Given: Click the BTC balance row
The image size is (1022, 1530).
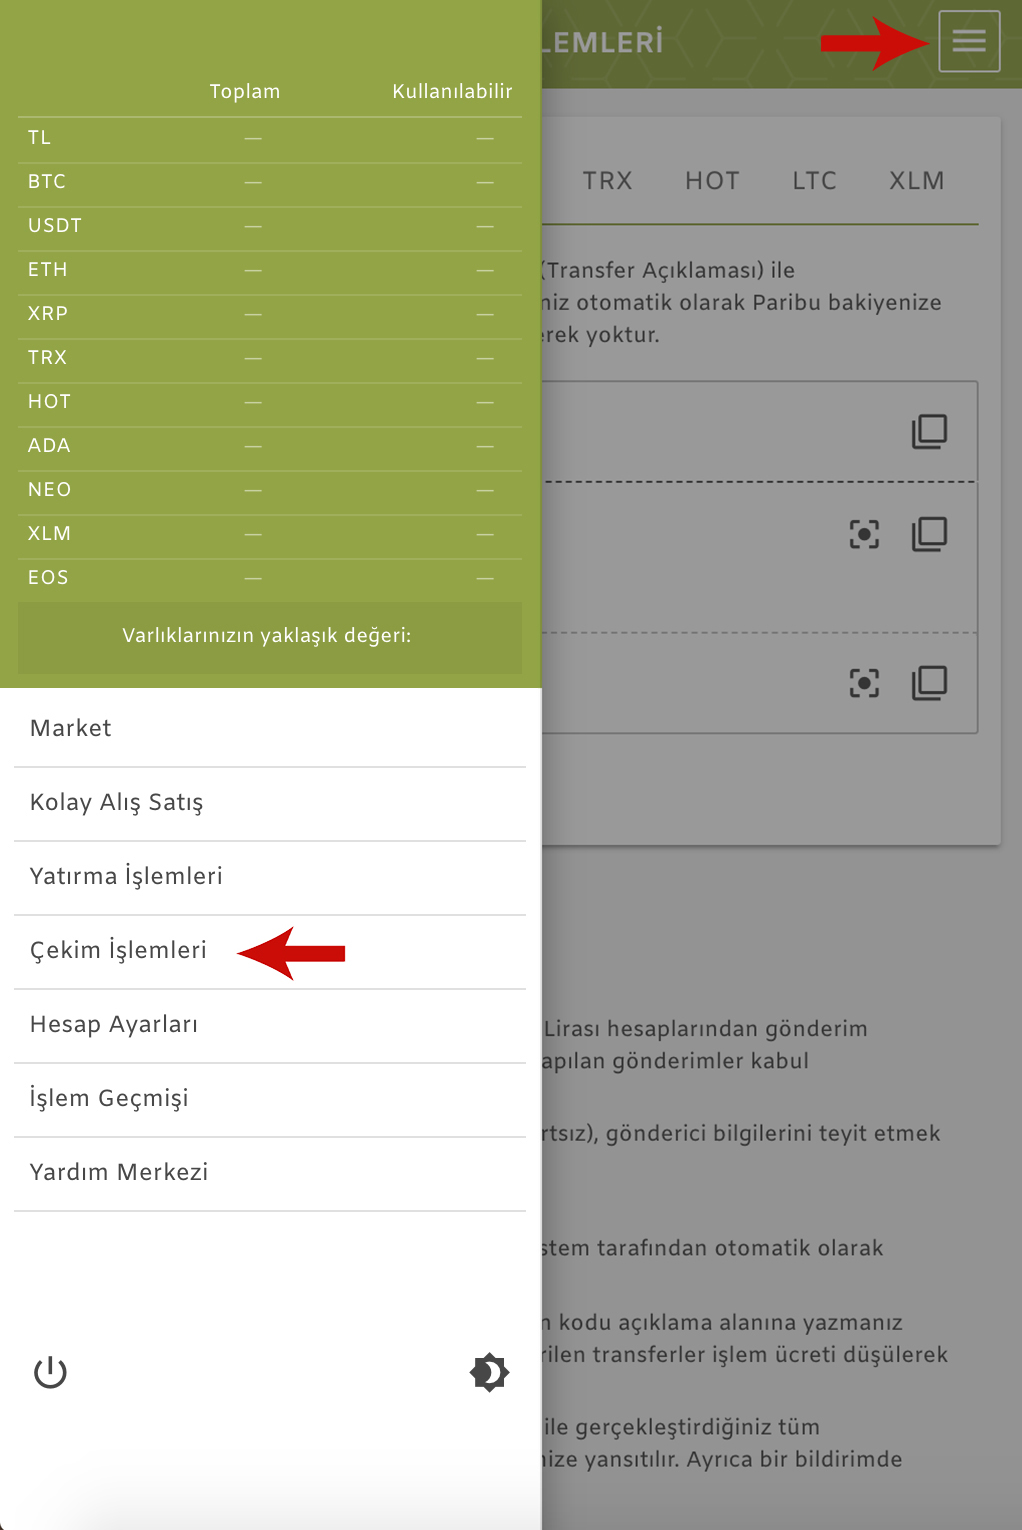Looking at the screenshot, I should 270,182.
